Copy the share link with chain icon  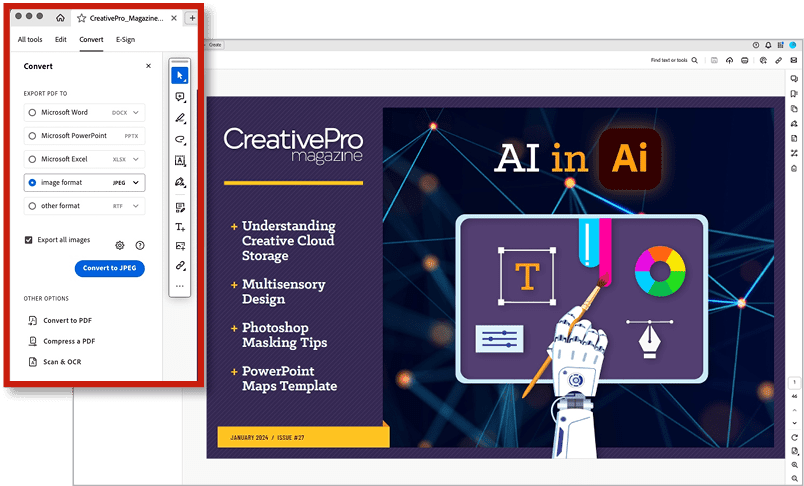(778, 60)
